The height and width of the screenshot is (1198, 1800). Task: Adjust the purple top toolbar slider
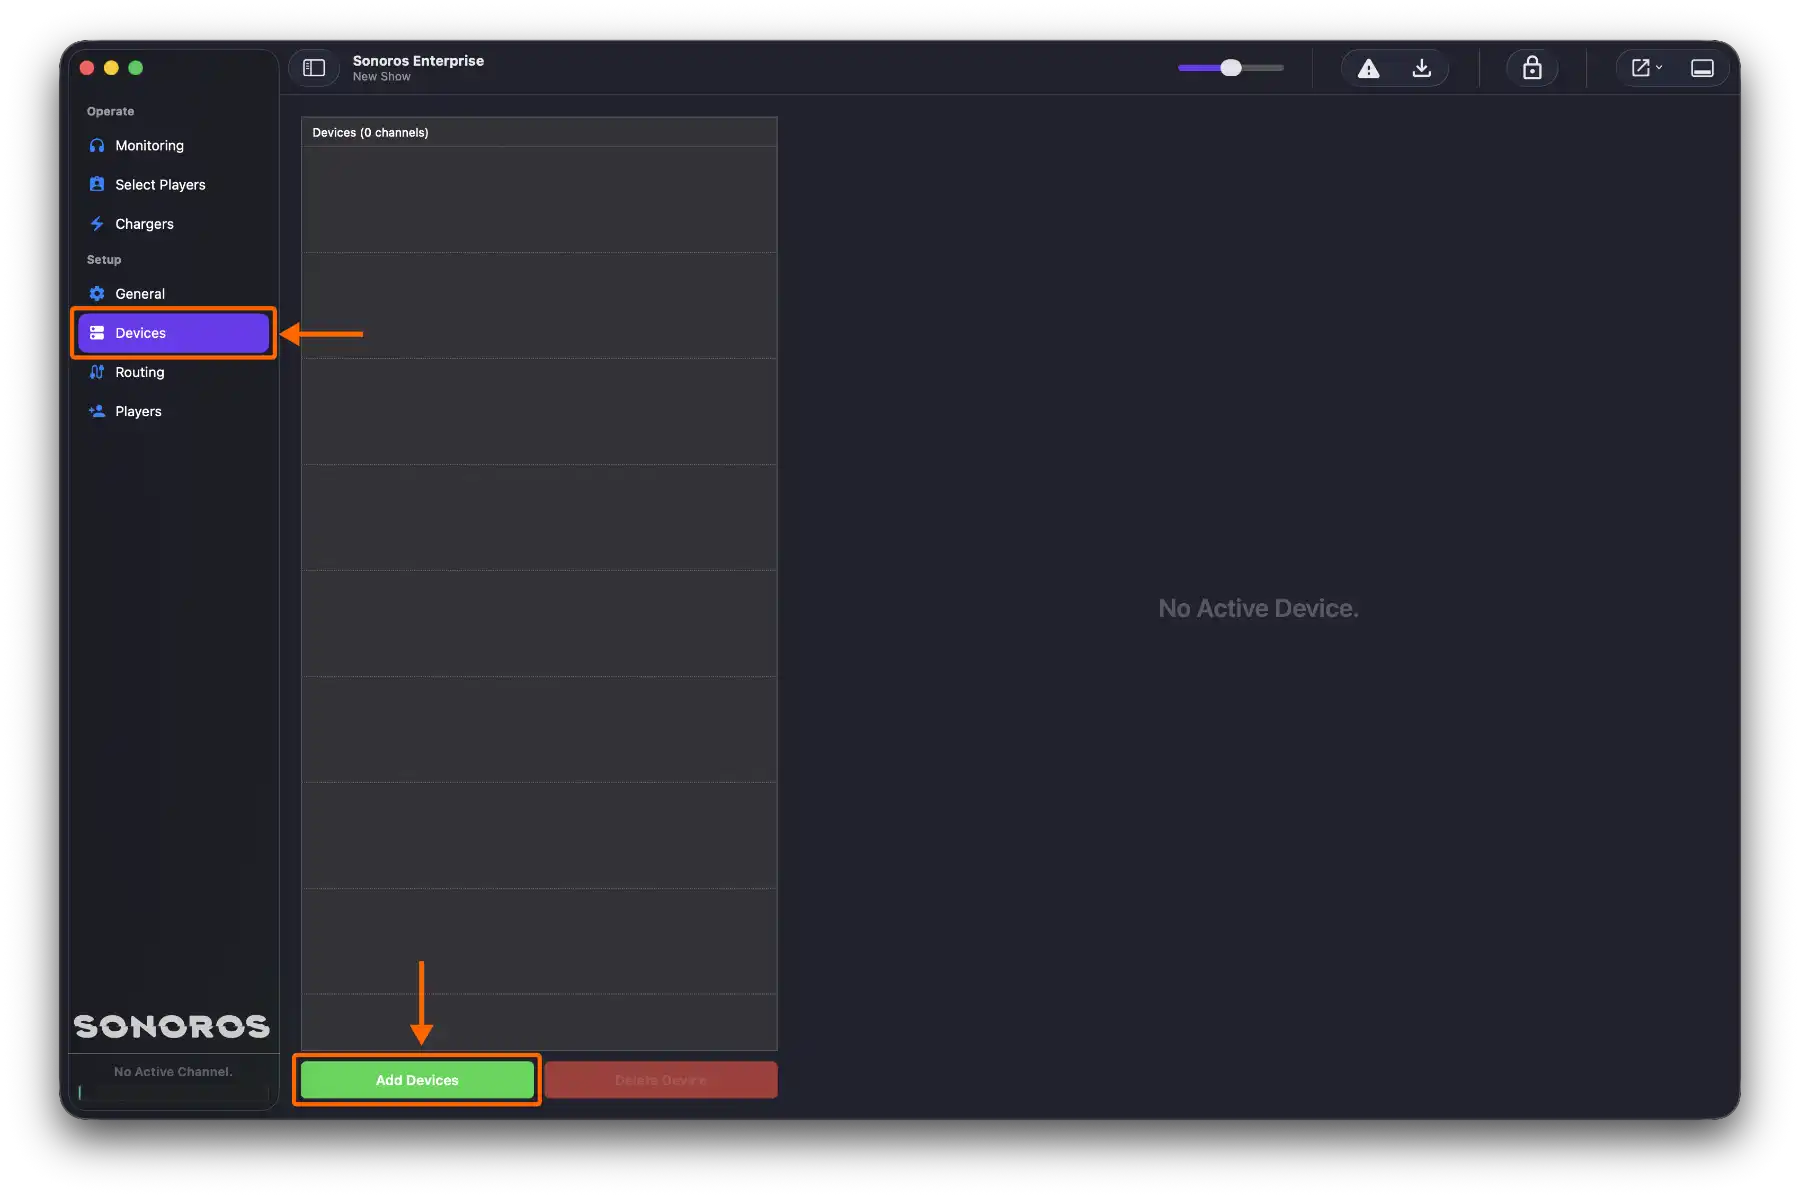point(1230,68)
